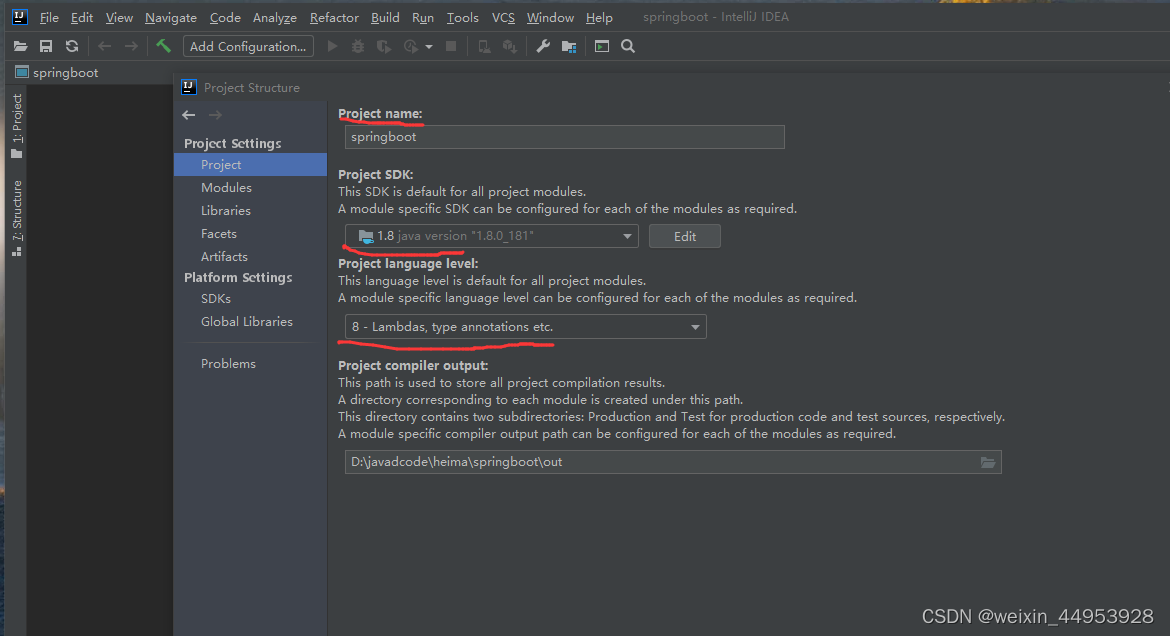Click the Synchronize refresh icon
1170x636 pixels.
(72, 46)
